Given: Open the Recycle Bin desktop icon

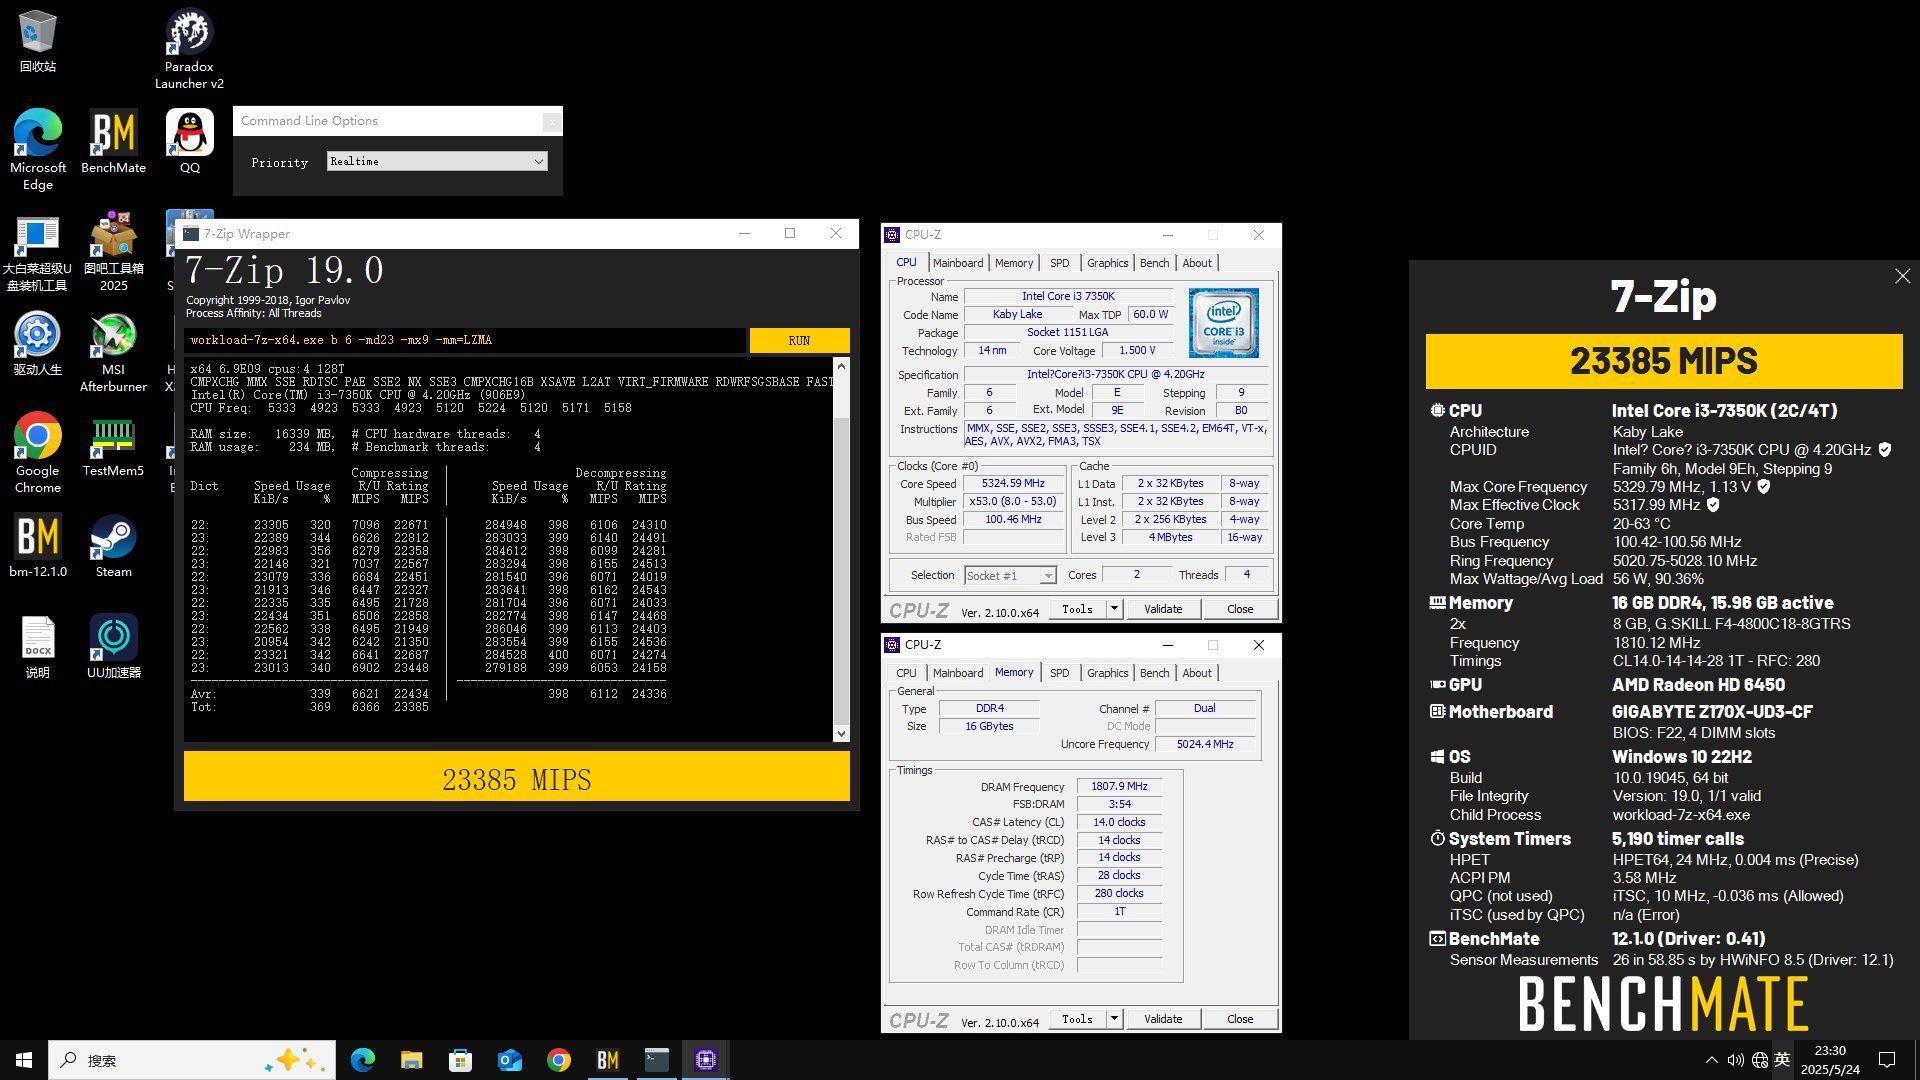Looking at the screenshot, I should [x=38, y=40].
